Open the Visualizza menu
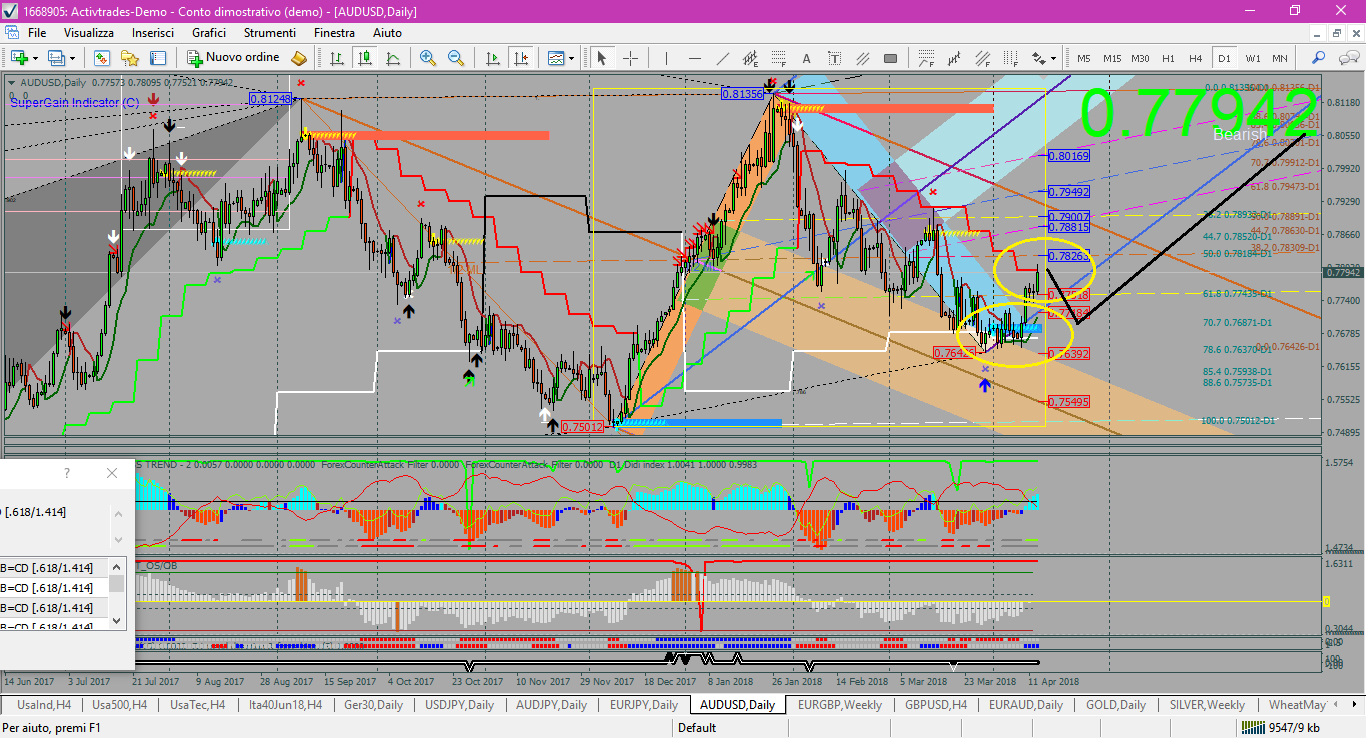 (89, 33)
